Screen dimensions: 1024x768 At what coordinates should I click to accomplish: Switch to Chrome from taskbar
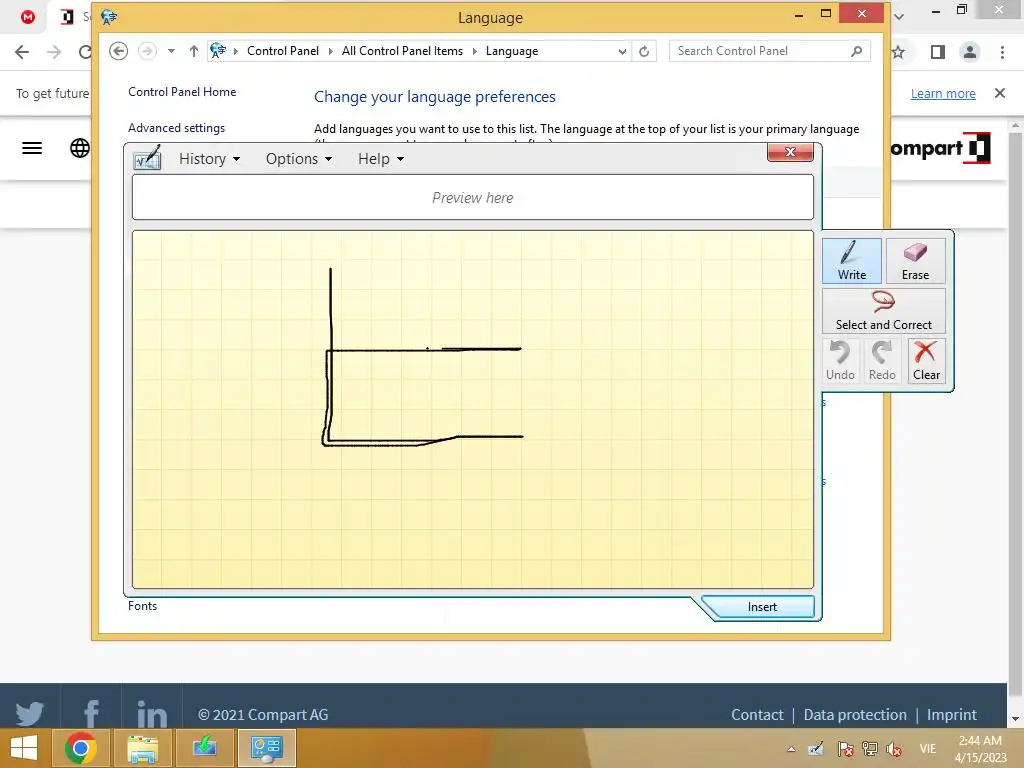coord(81,748)
